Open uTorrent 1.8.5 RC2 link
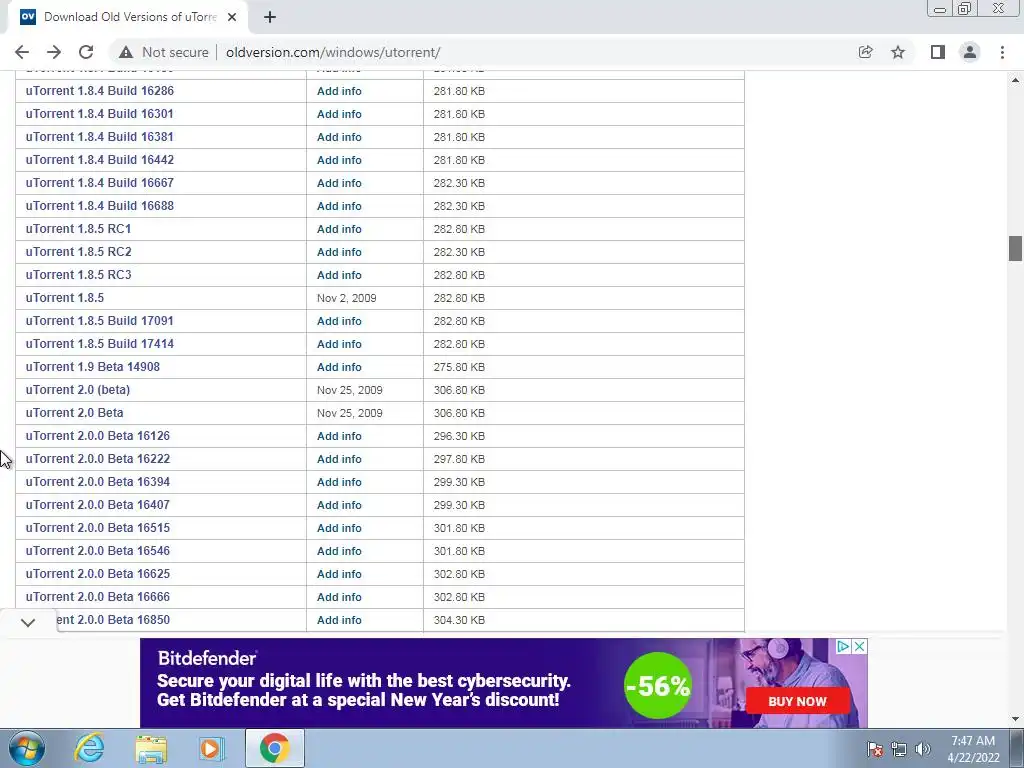 pos(78,251)
